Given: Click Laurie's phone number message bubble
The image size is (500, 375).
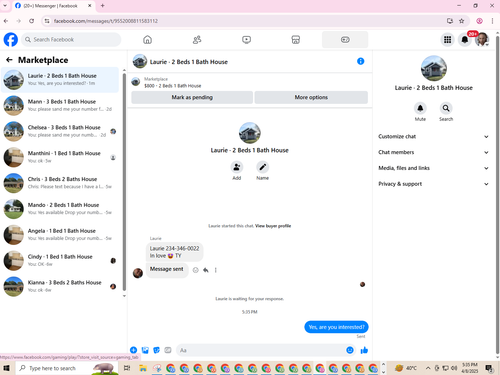Looking at the screenshot, I should (174, 252).
